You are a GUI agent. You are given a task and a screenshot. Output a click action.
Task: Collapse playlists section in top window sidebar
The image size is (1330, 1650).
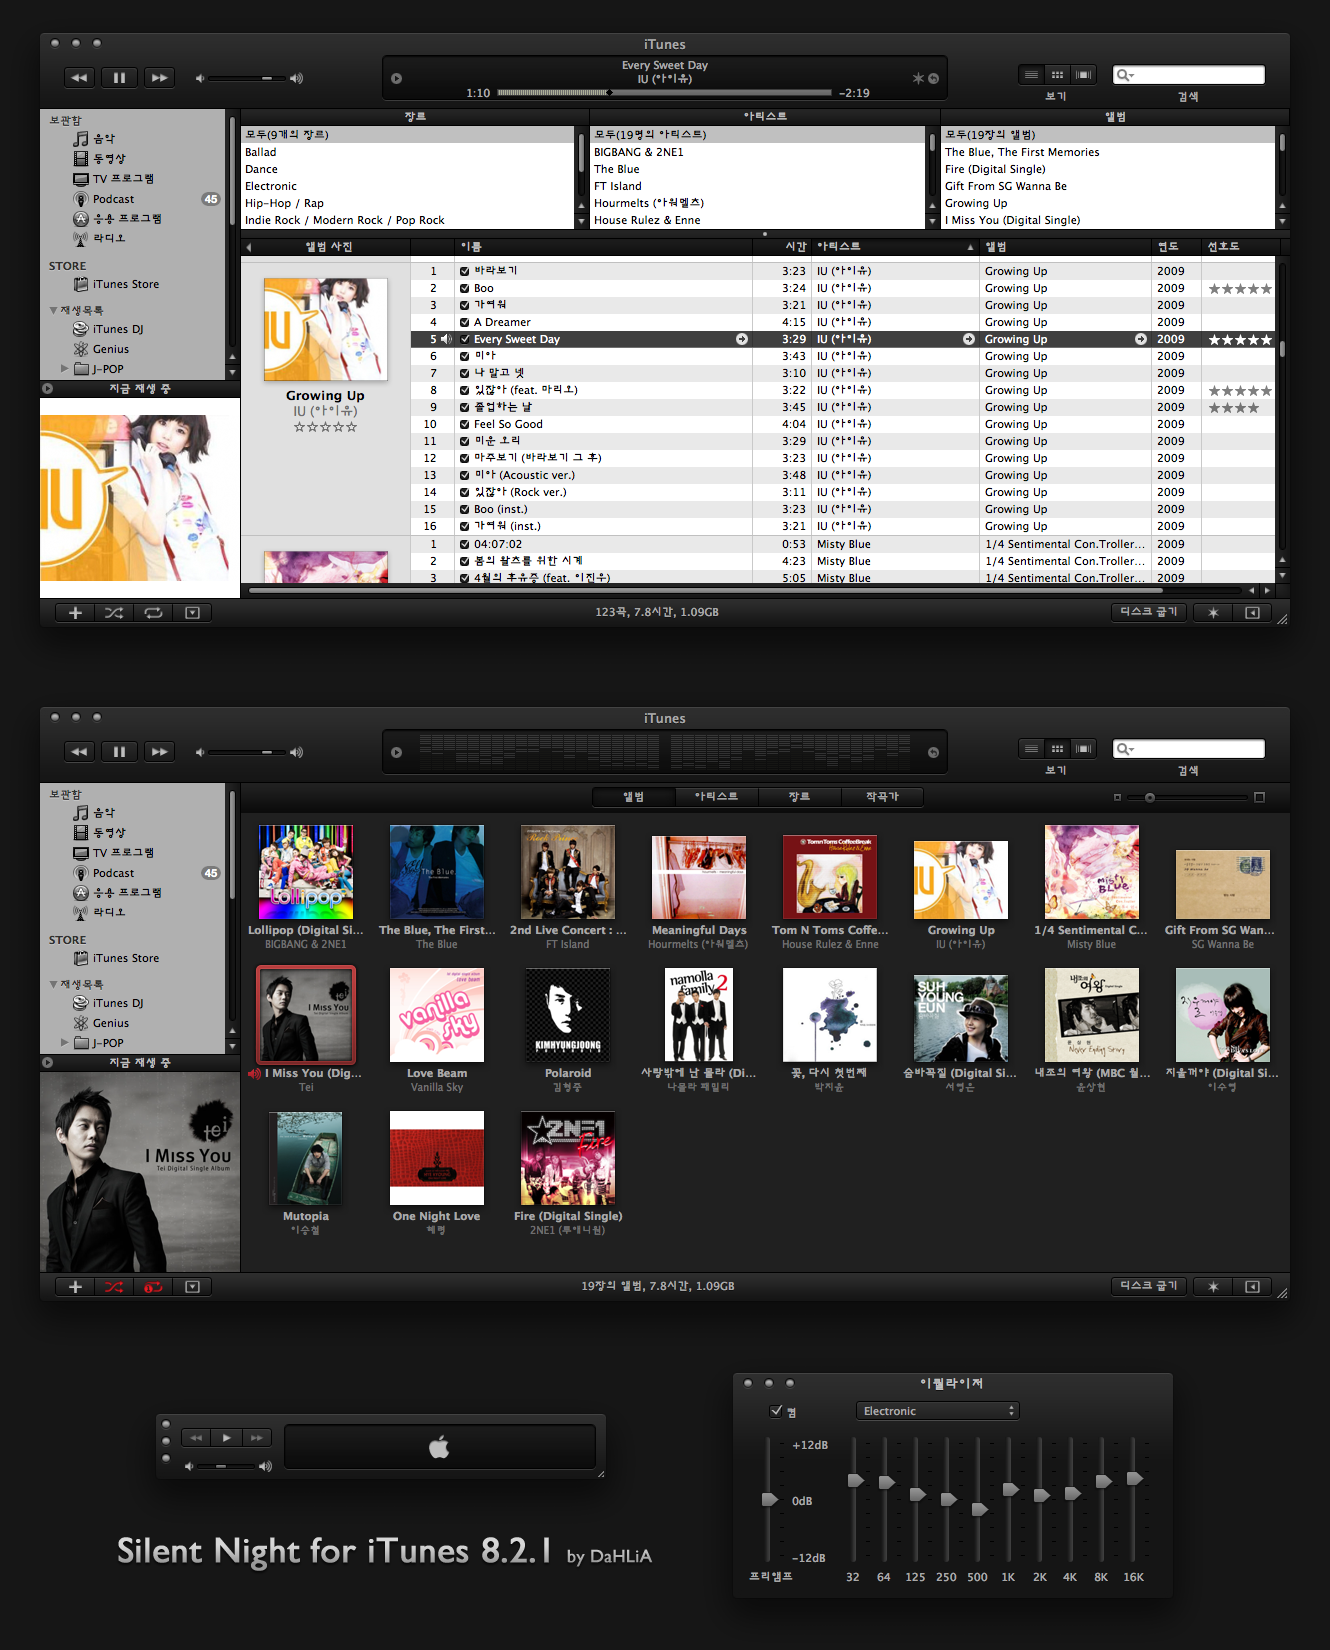[x=53, y=311]
